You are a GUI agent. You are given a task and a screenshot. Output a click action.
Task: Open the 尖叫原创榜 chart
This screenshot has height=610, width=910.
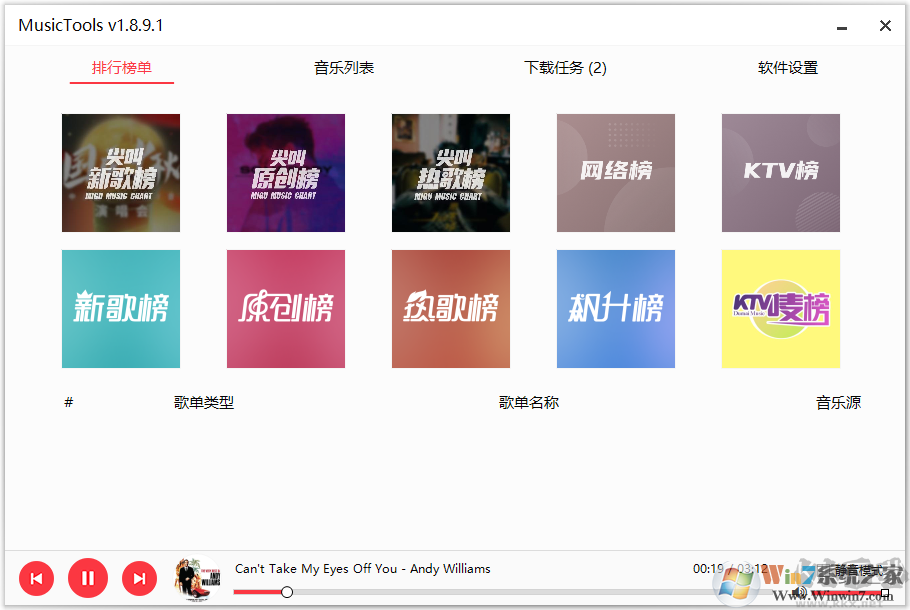285,172
